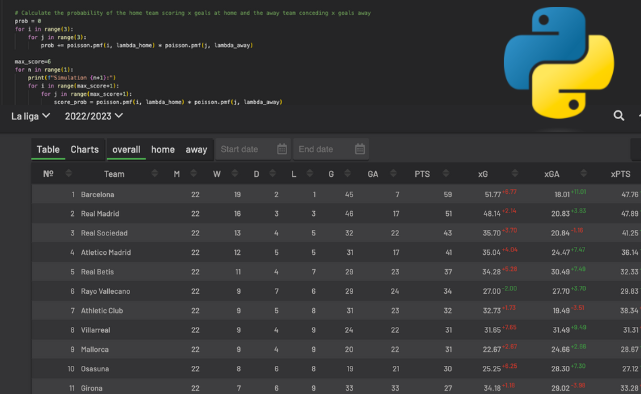Open the Atletico Madrid team link
641x394 pixels.
(x=105, y=253)
